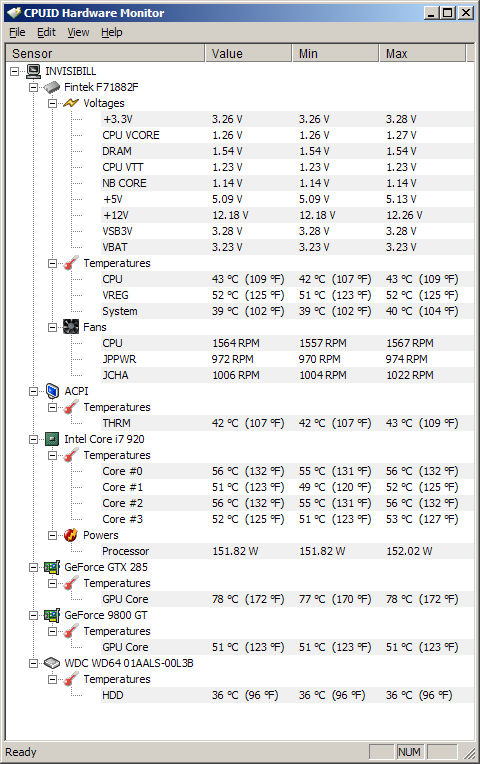The height and width of the screenshot is (764, 480).
Task: Click the CPUID title bar app icon
Action: click(14, 13)
